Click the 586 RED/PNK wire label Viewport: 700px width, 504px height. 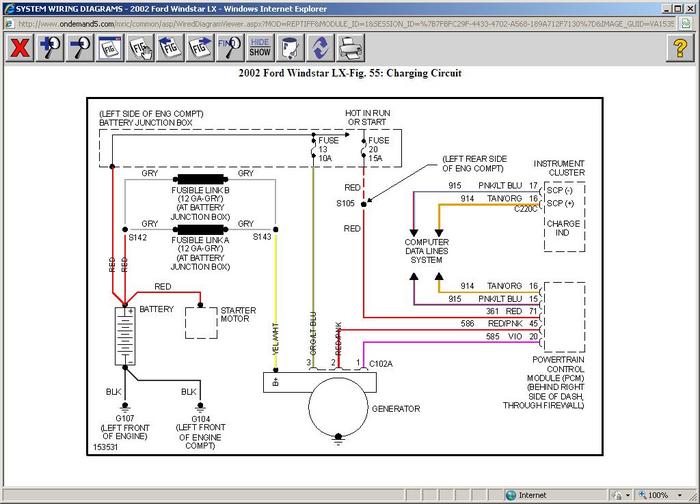click(493, 323)
